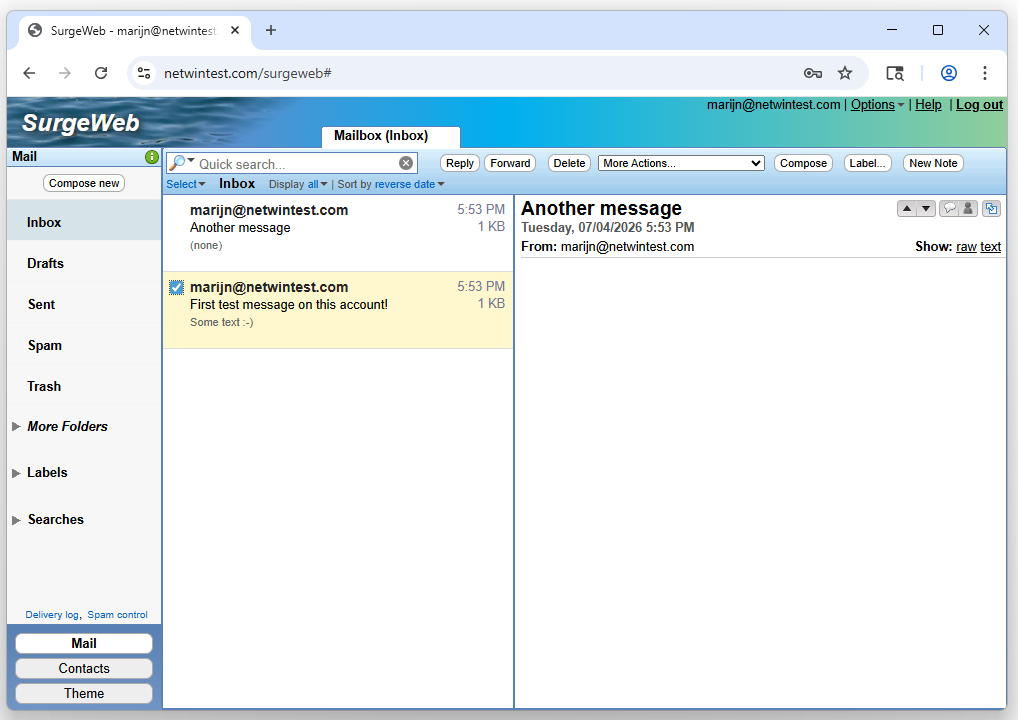Click into the Quick search field
The image size is (1018, 720).
pyautogui.click(x=295, y=164)
